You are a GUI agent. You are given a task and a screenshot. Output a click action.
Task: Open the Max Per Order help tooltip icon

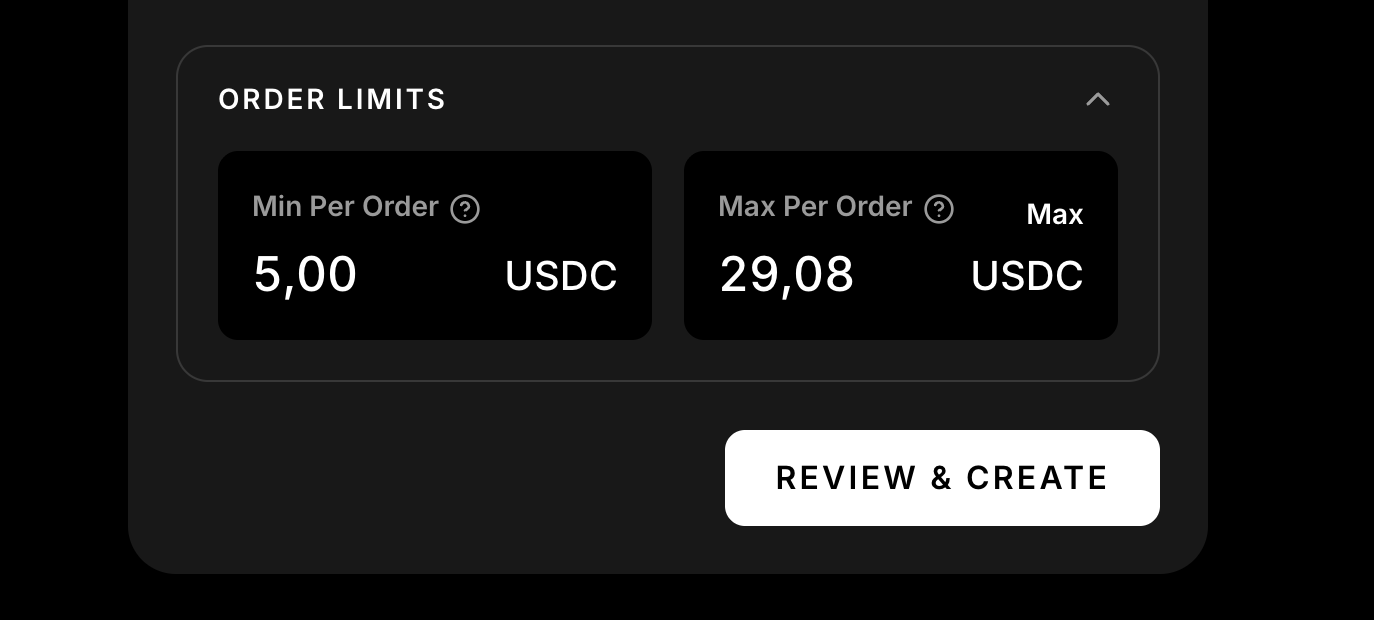939,209
